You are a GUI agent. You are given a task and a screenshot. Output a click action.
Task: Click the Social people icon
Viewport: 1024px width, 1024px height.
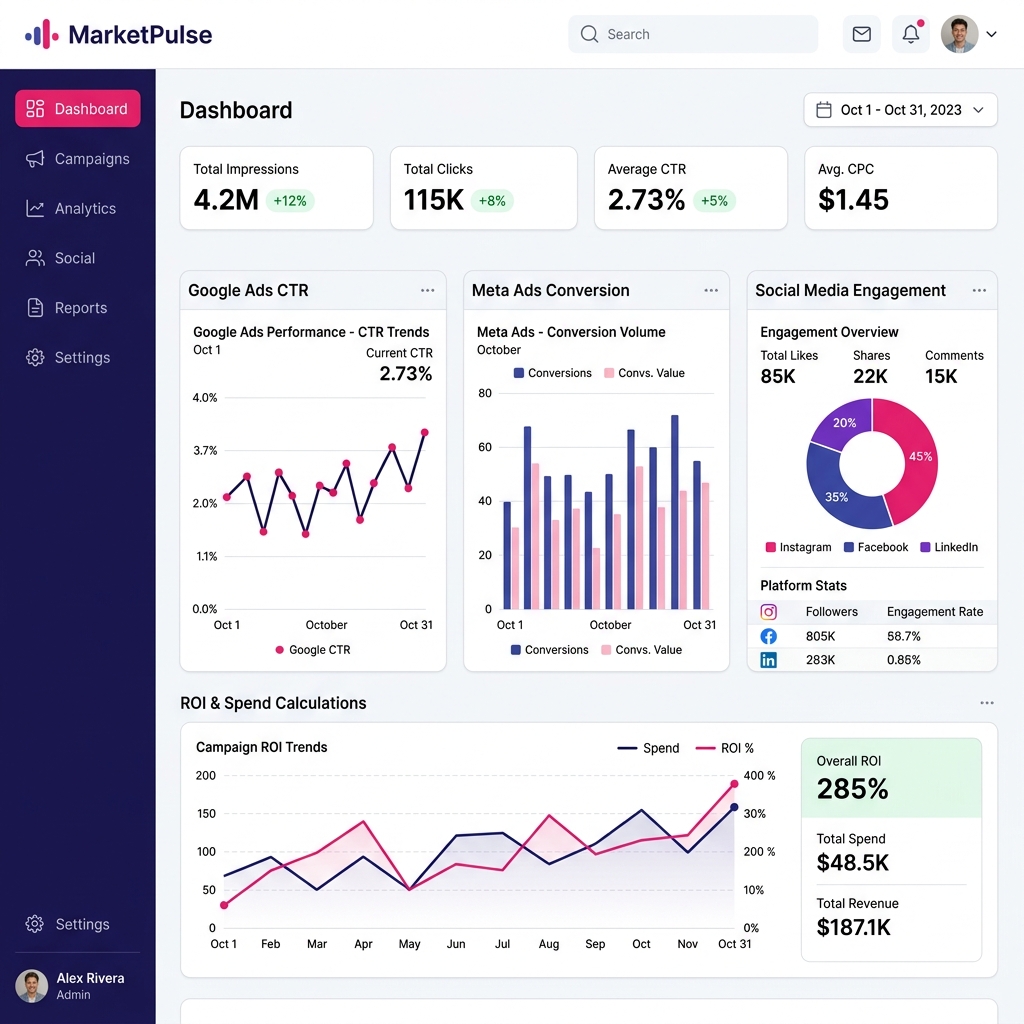(x=35, y=258)
